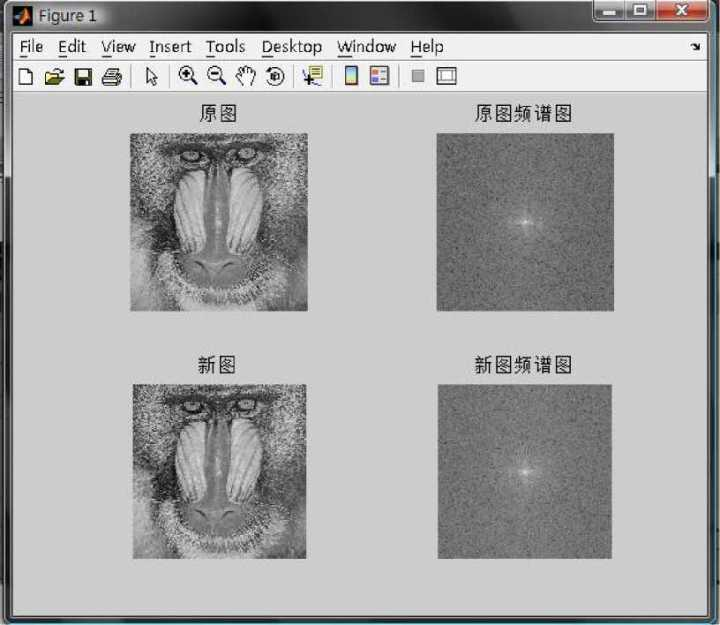Open the Tools menu
This screenshot has width=720, height=625.
pyautogui.click(x=225, y=47)
